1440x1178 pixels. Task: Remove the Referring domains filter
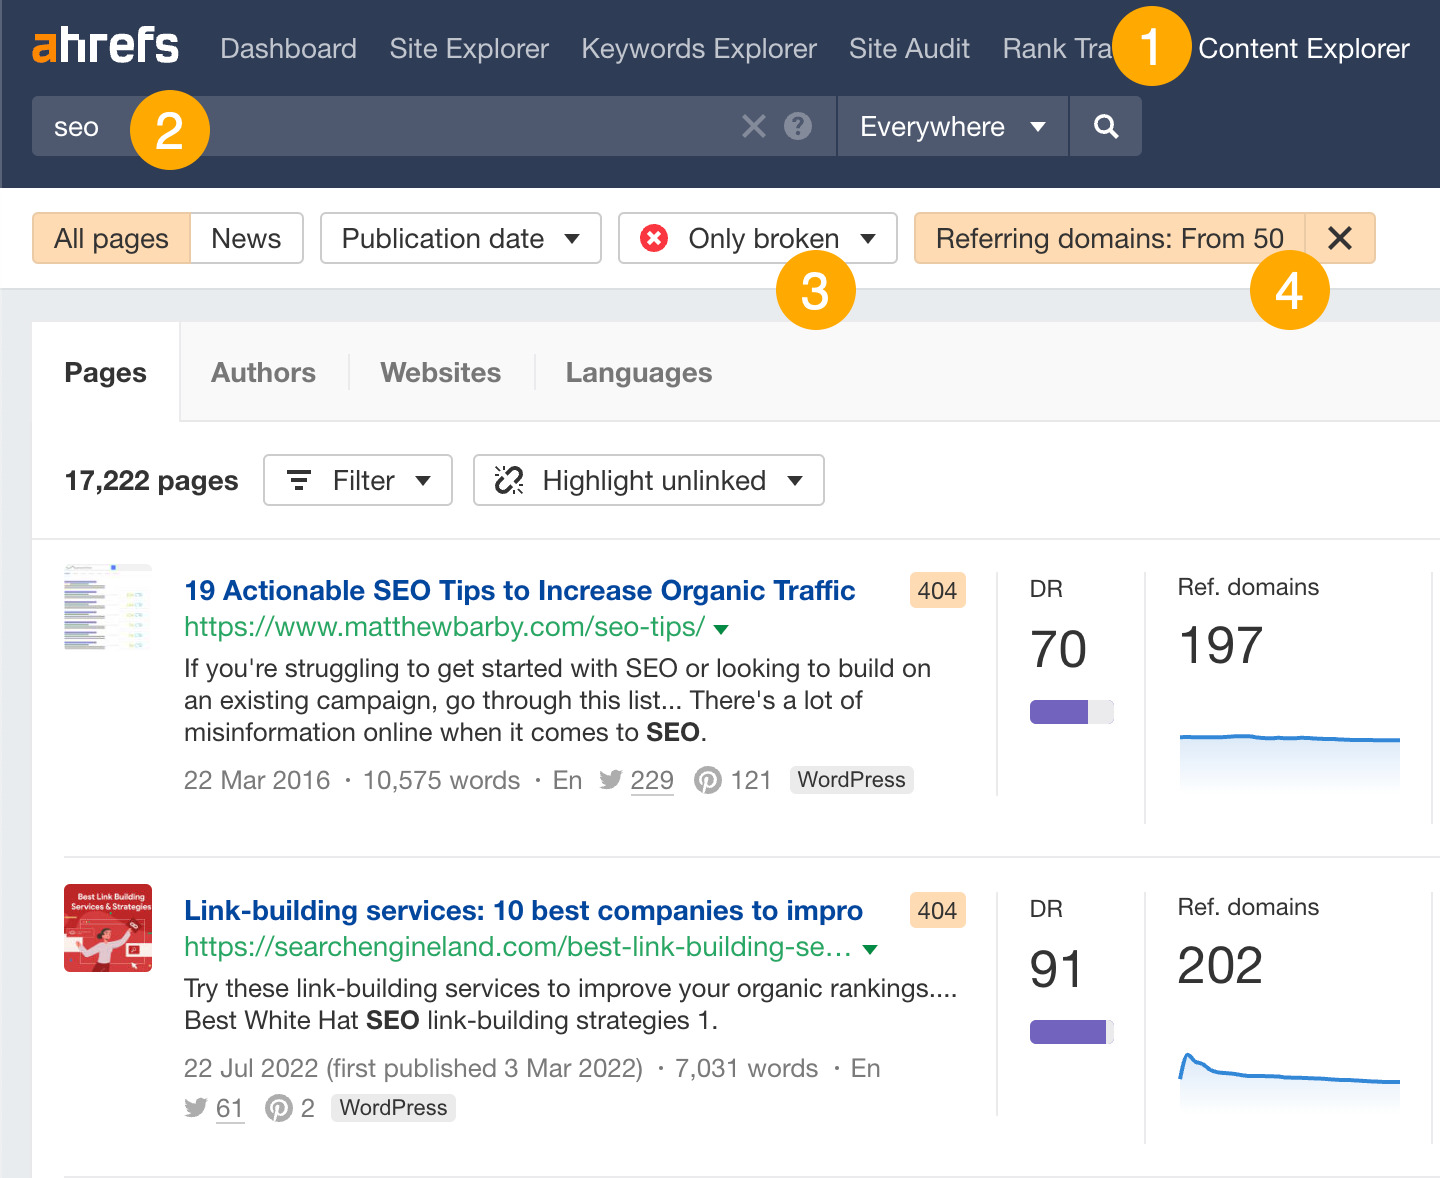[1339, 238]
